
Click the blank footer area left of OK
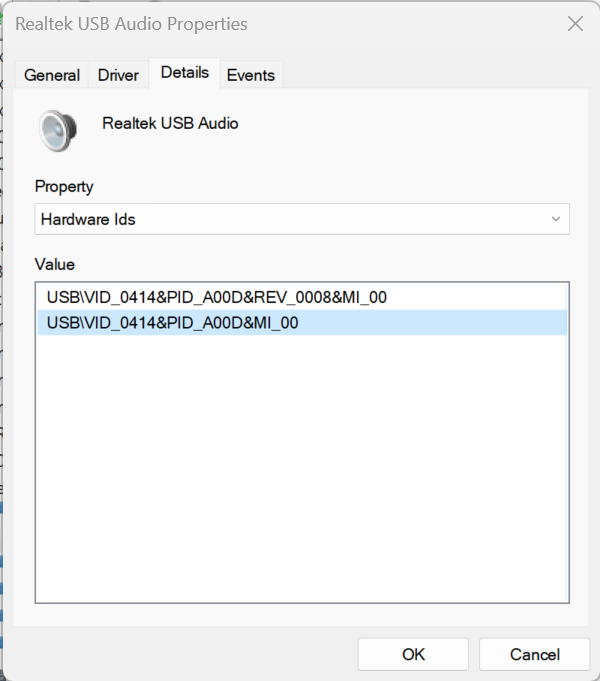coord(182,654)
